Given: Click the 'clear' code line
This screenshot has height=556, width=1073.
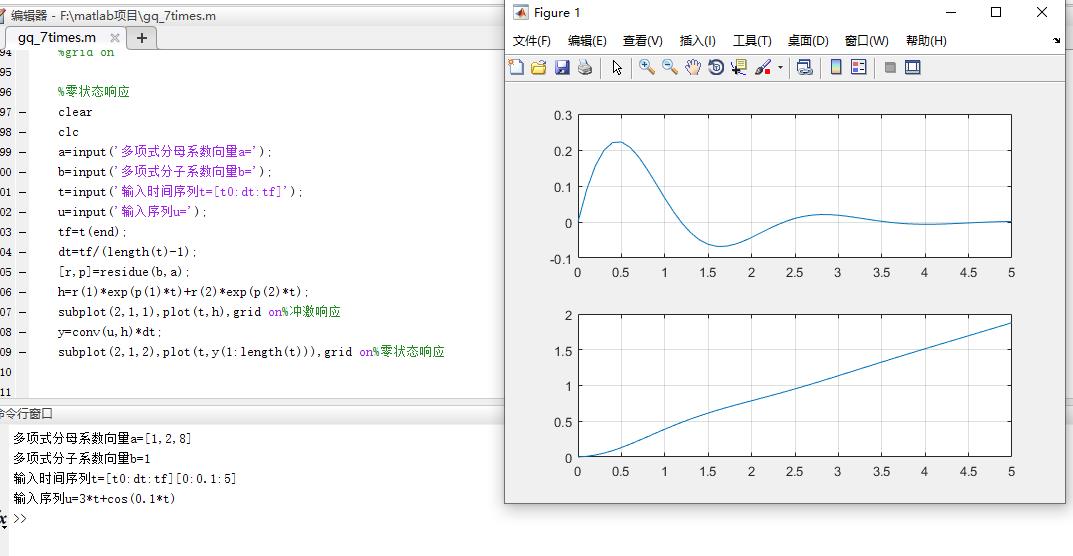Looking at the screenshot, I should 75,112.
